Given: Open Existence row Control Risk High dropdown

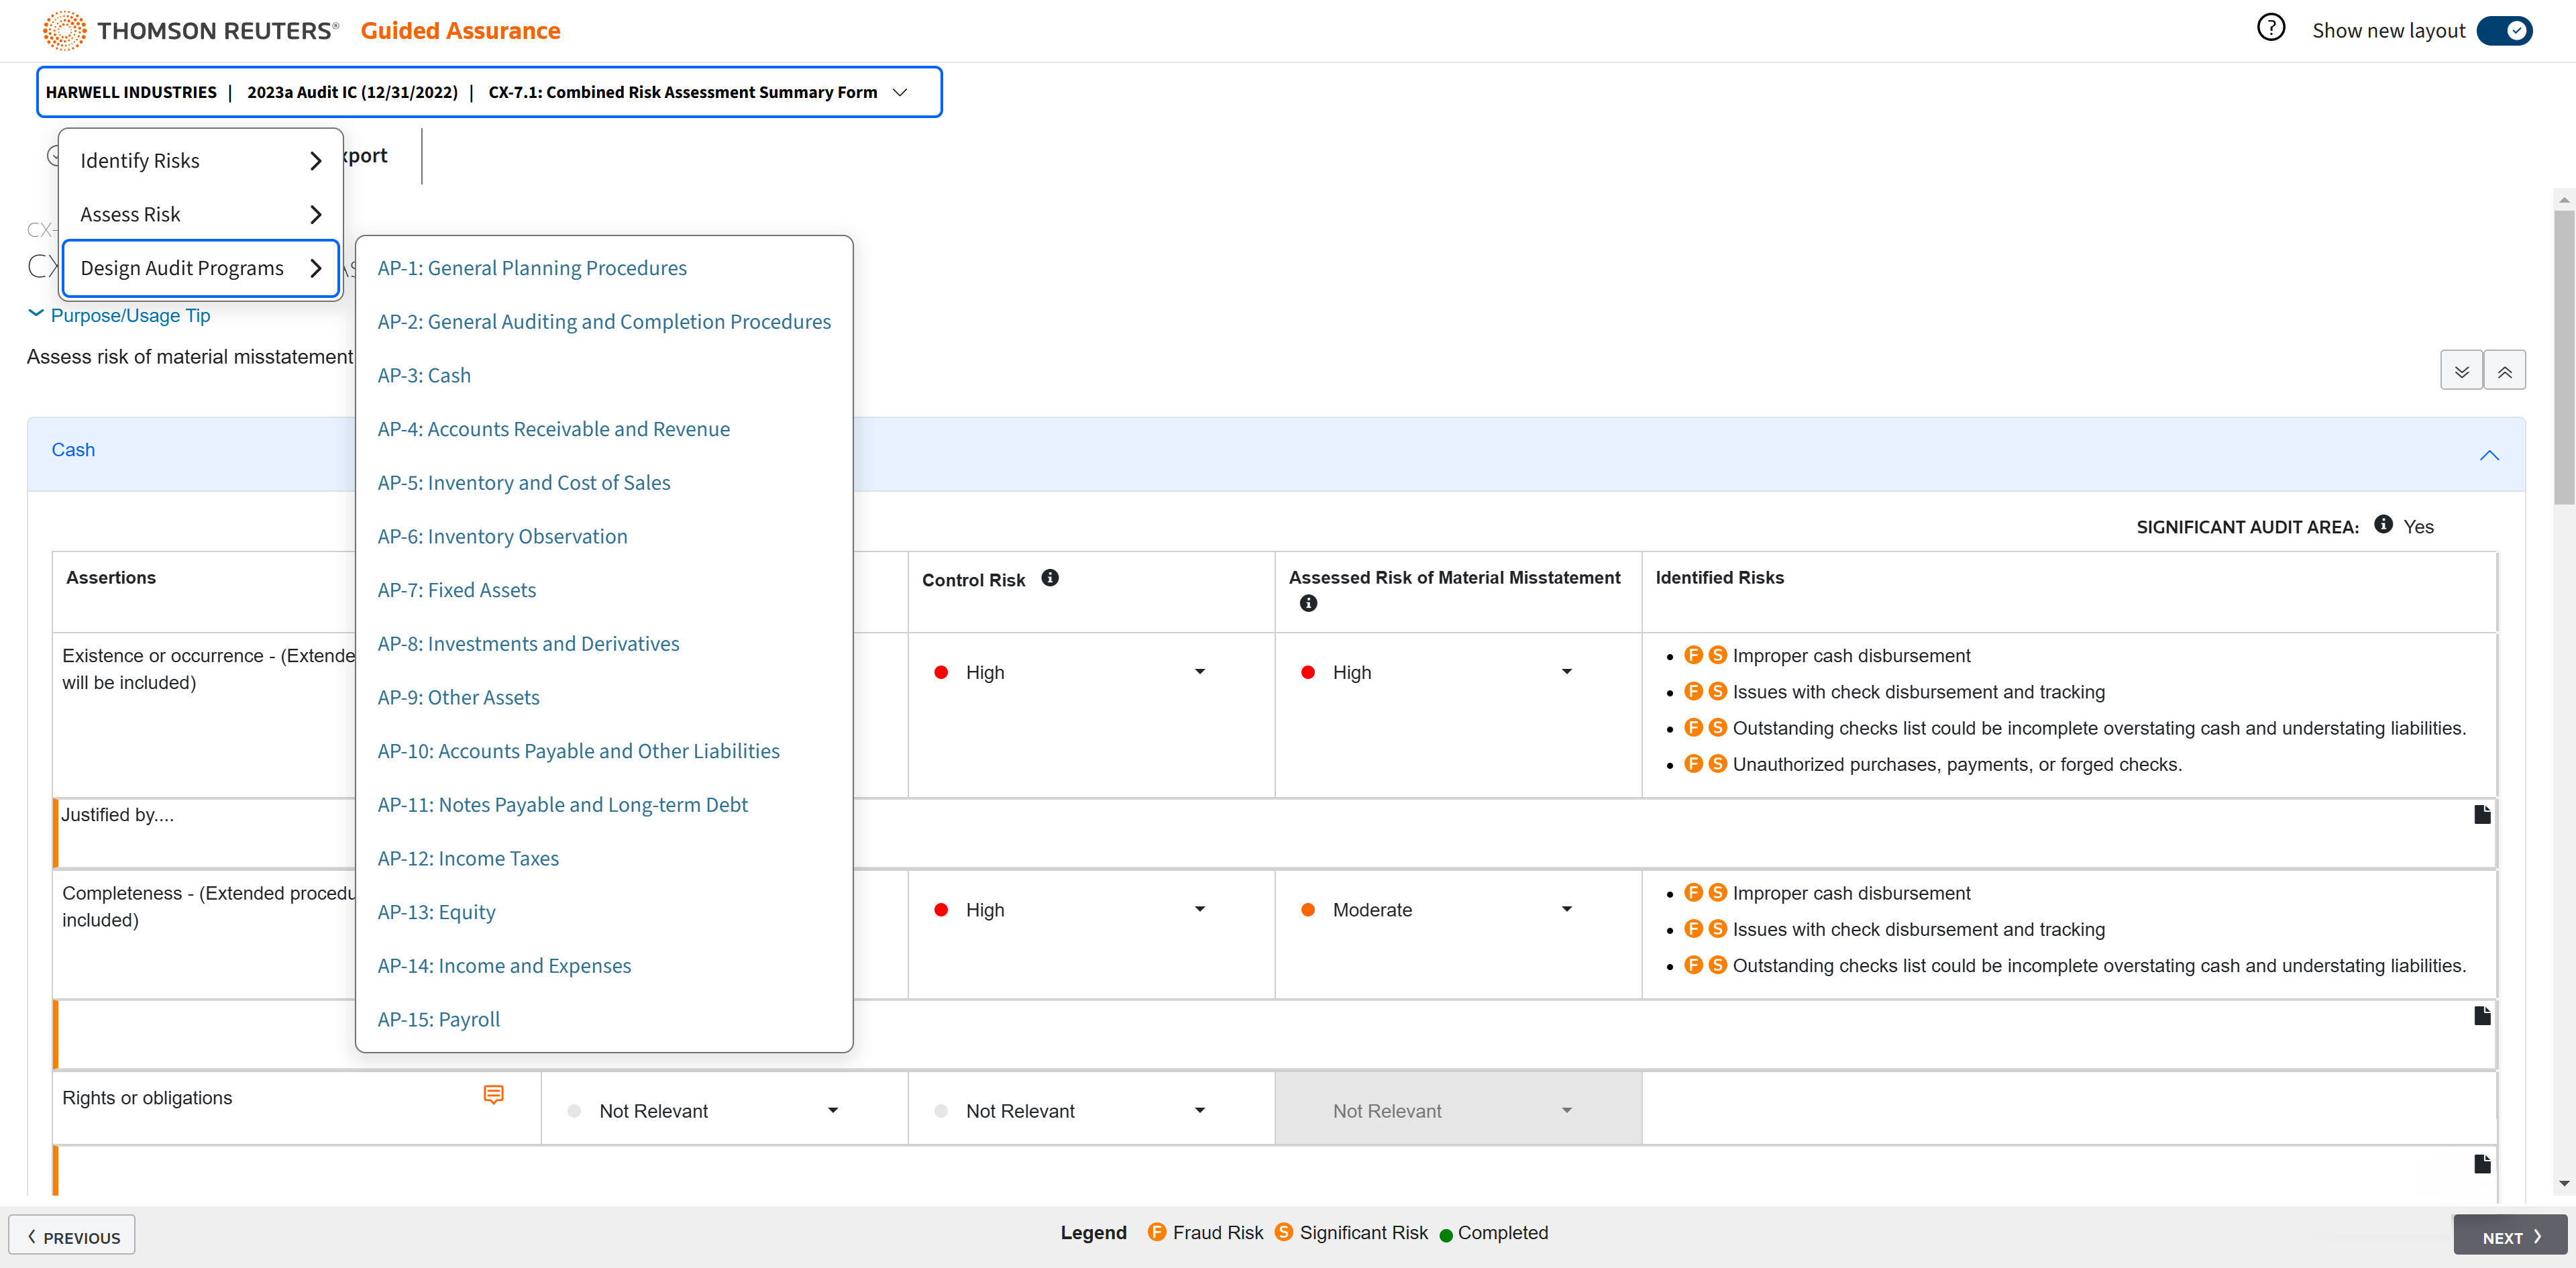Looking at the screenshot, I should pyautogui.click(x=1199, y=672).
